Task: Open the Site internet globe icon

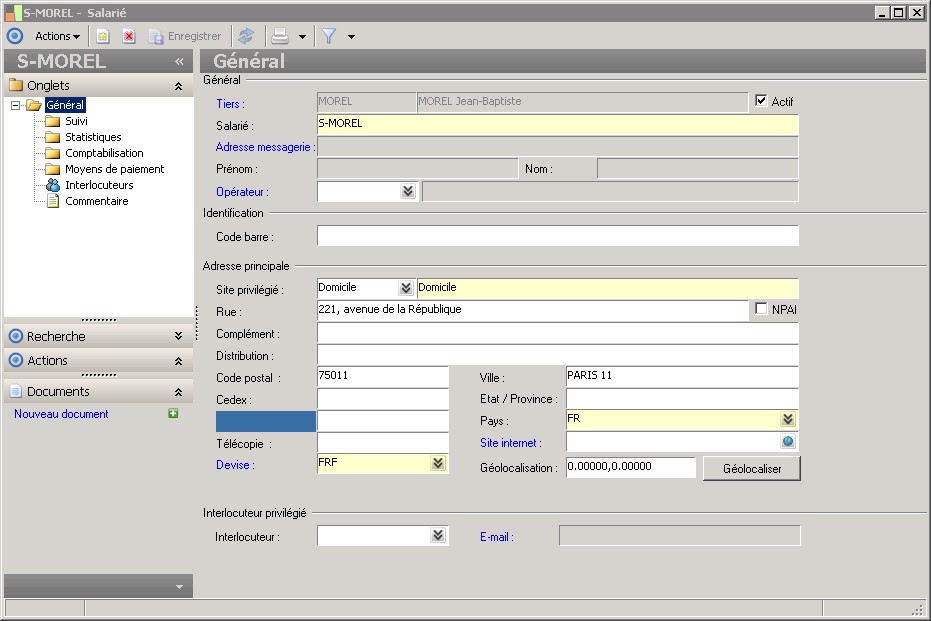Action: (788, 442)
